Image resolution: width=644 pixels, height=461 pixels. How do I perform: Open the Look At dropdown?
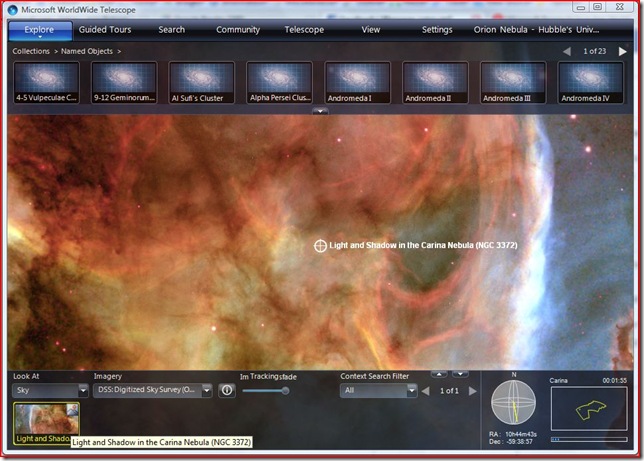tap(50, 390)
